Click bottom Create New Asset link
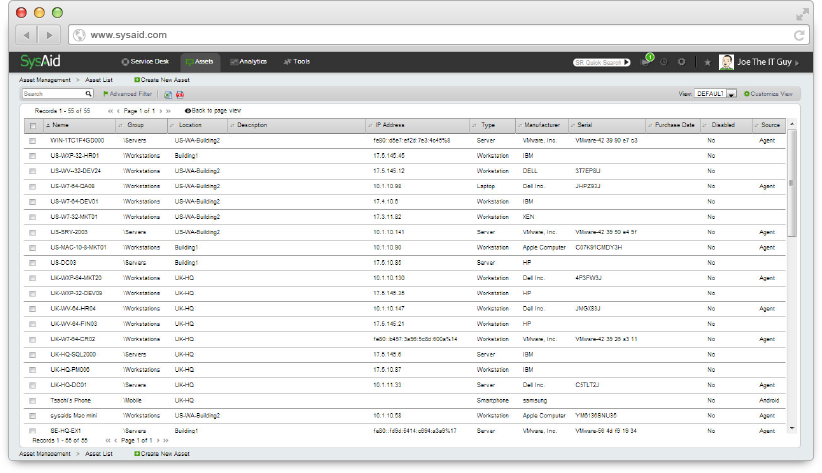Image resolution: width=822 pixels, height=473 pixels. [x=161, y=454]
